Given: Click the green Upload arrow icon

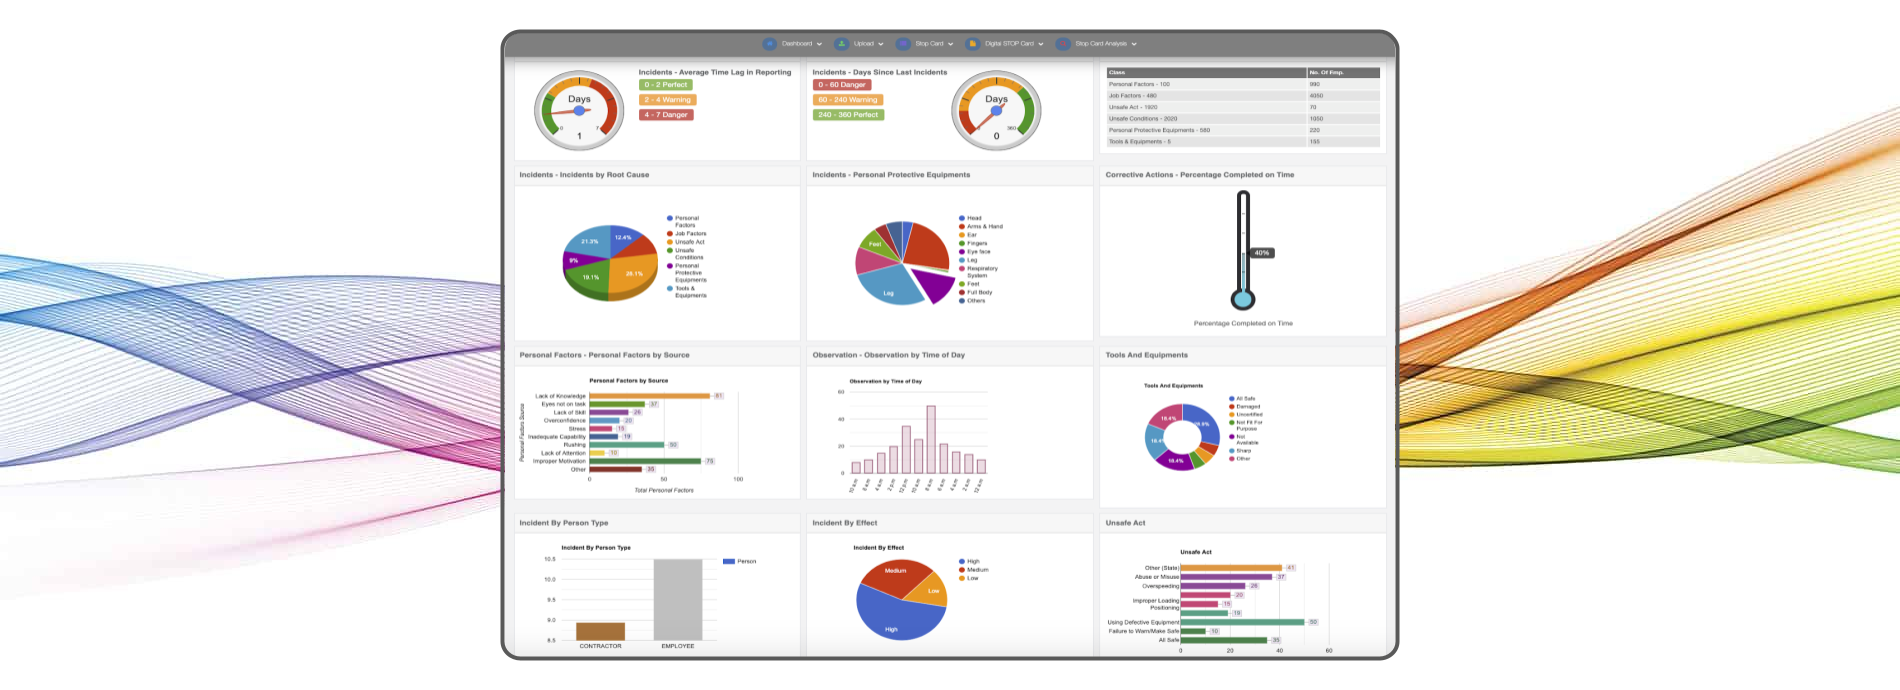Looking at the screenshot, I should (841, 44).
